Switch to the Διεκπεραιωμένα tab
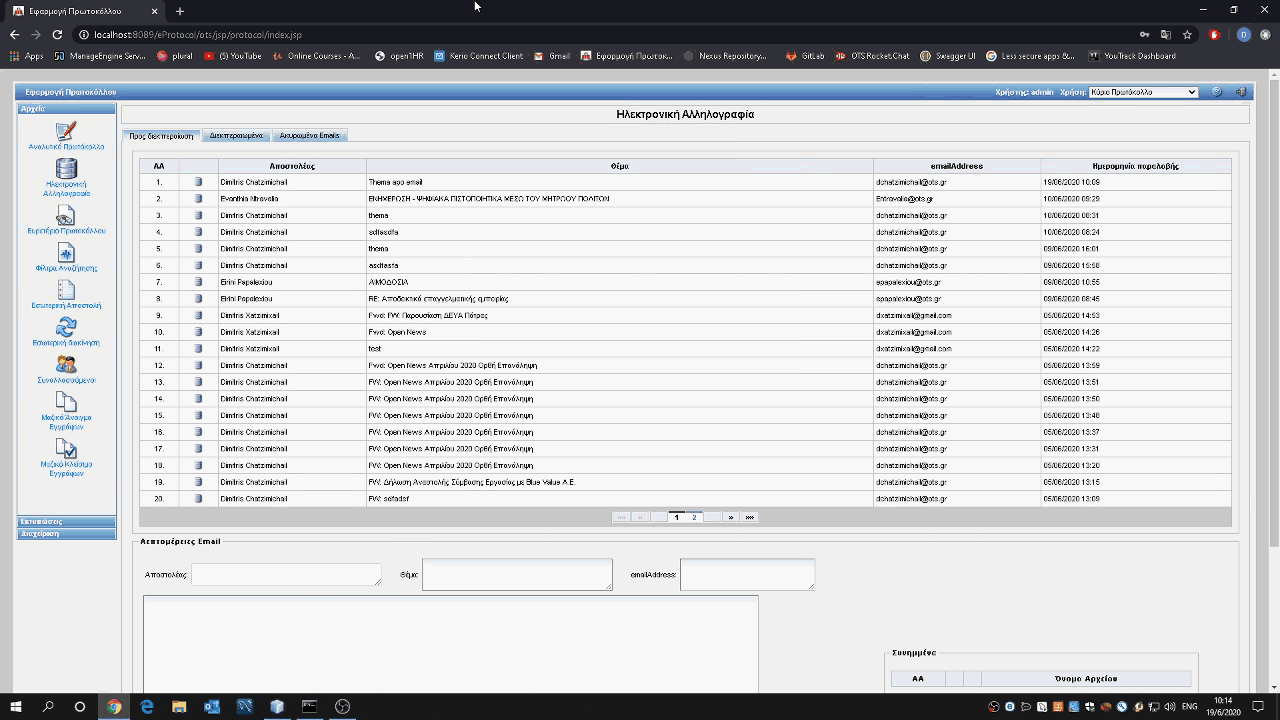 click(236, 135)
